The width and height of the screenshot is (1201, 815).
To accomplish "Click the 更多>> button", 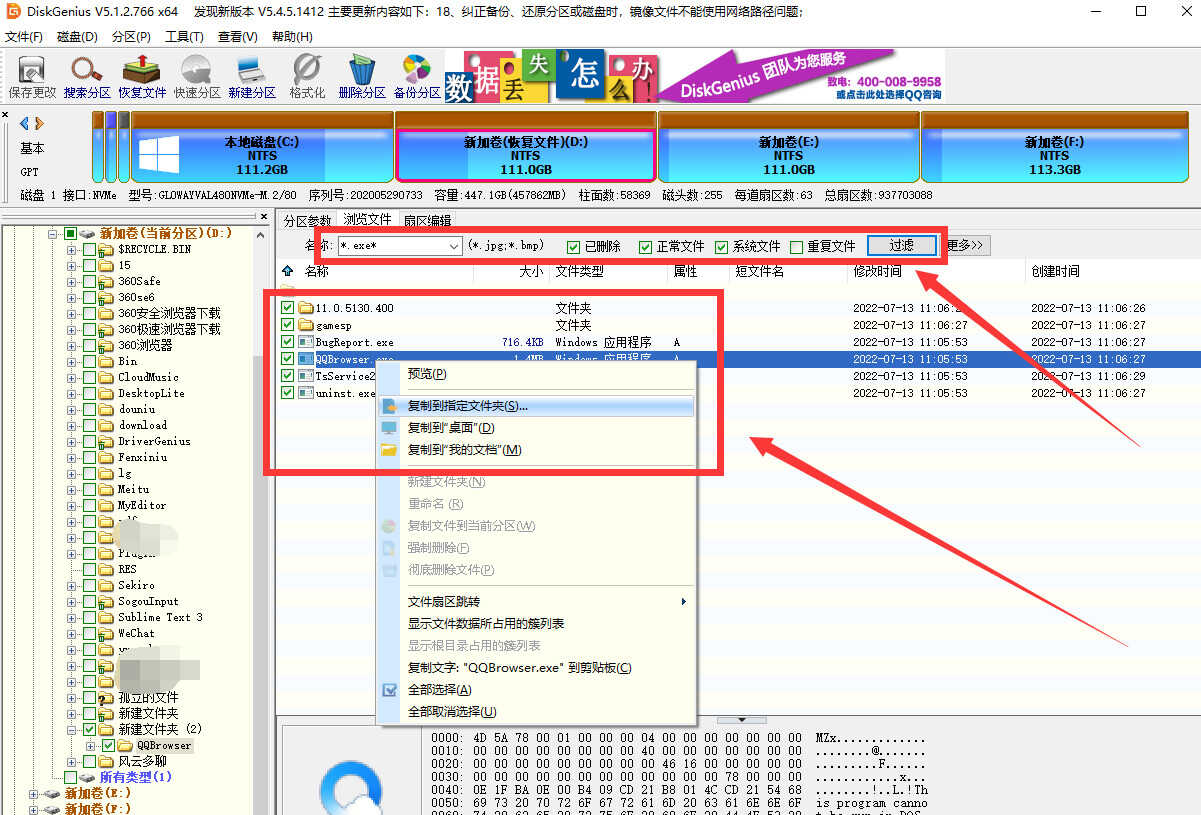I will [x=965, y=245].
